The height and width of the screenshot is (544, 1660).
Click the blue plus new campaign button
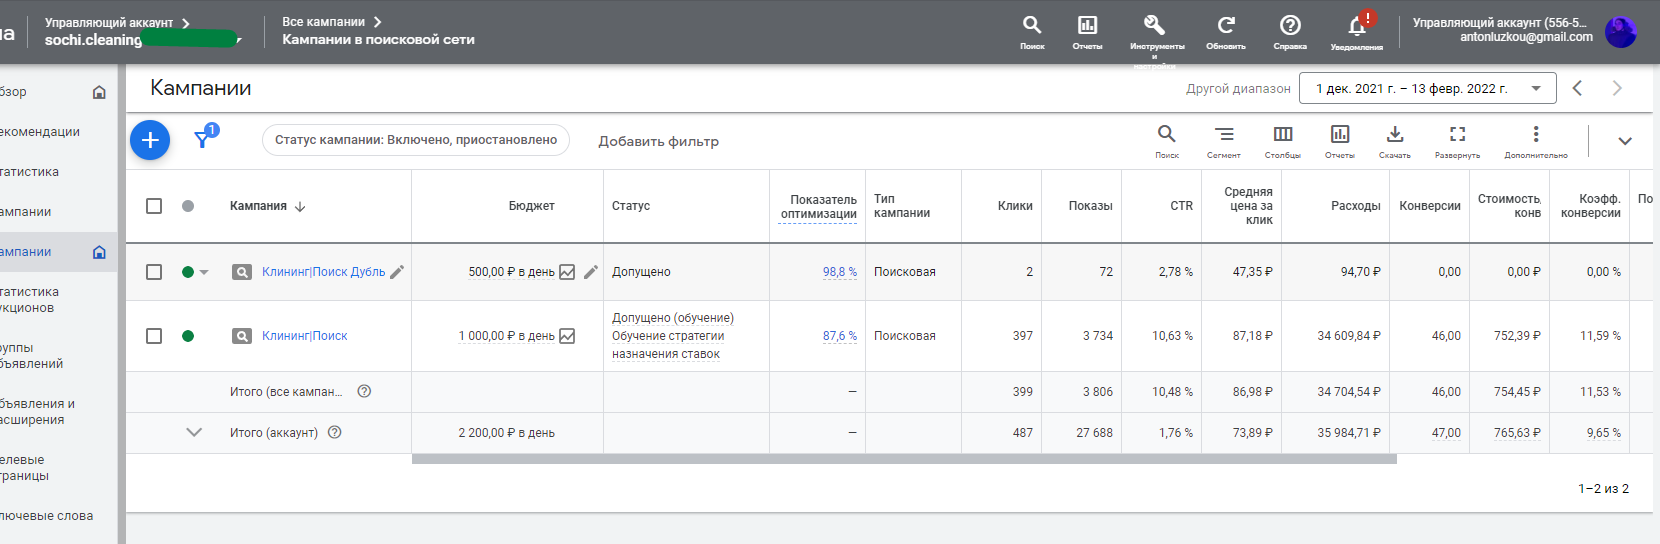150,140
